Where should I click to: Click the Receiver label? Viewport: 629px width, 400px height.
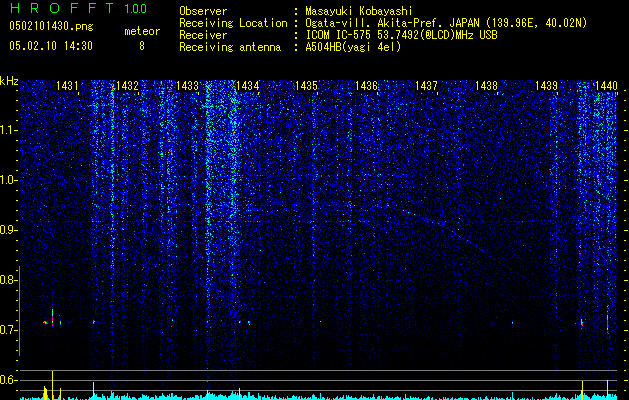[203, 35]
